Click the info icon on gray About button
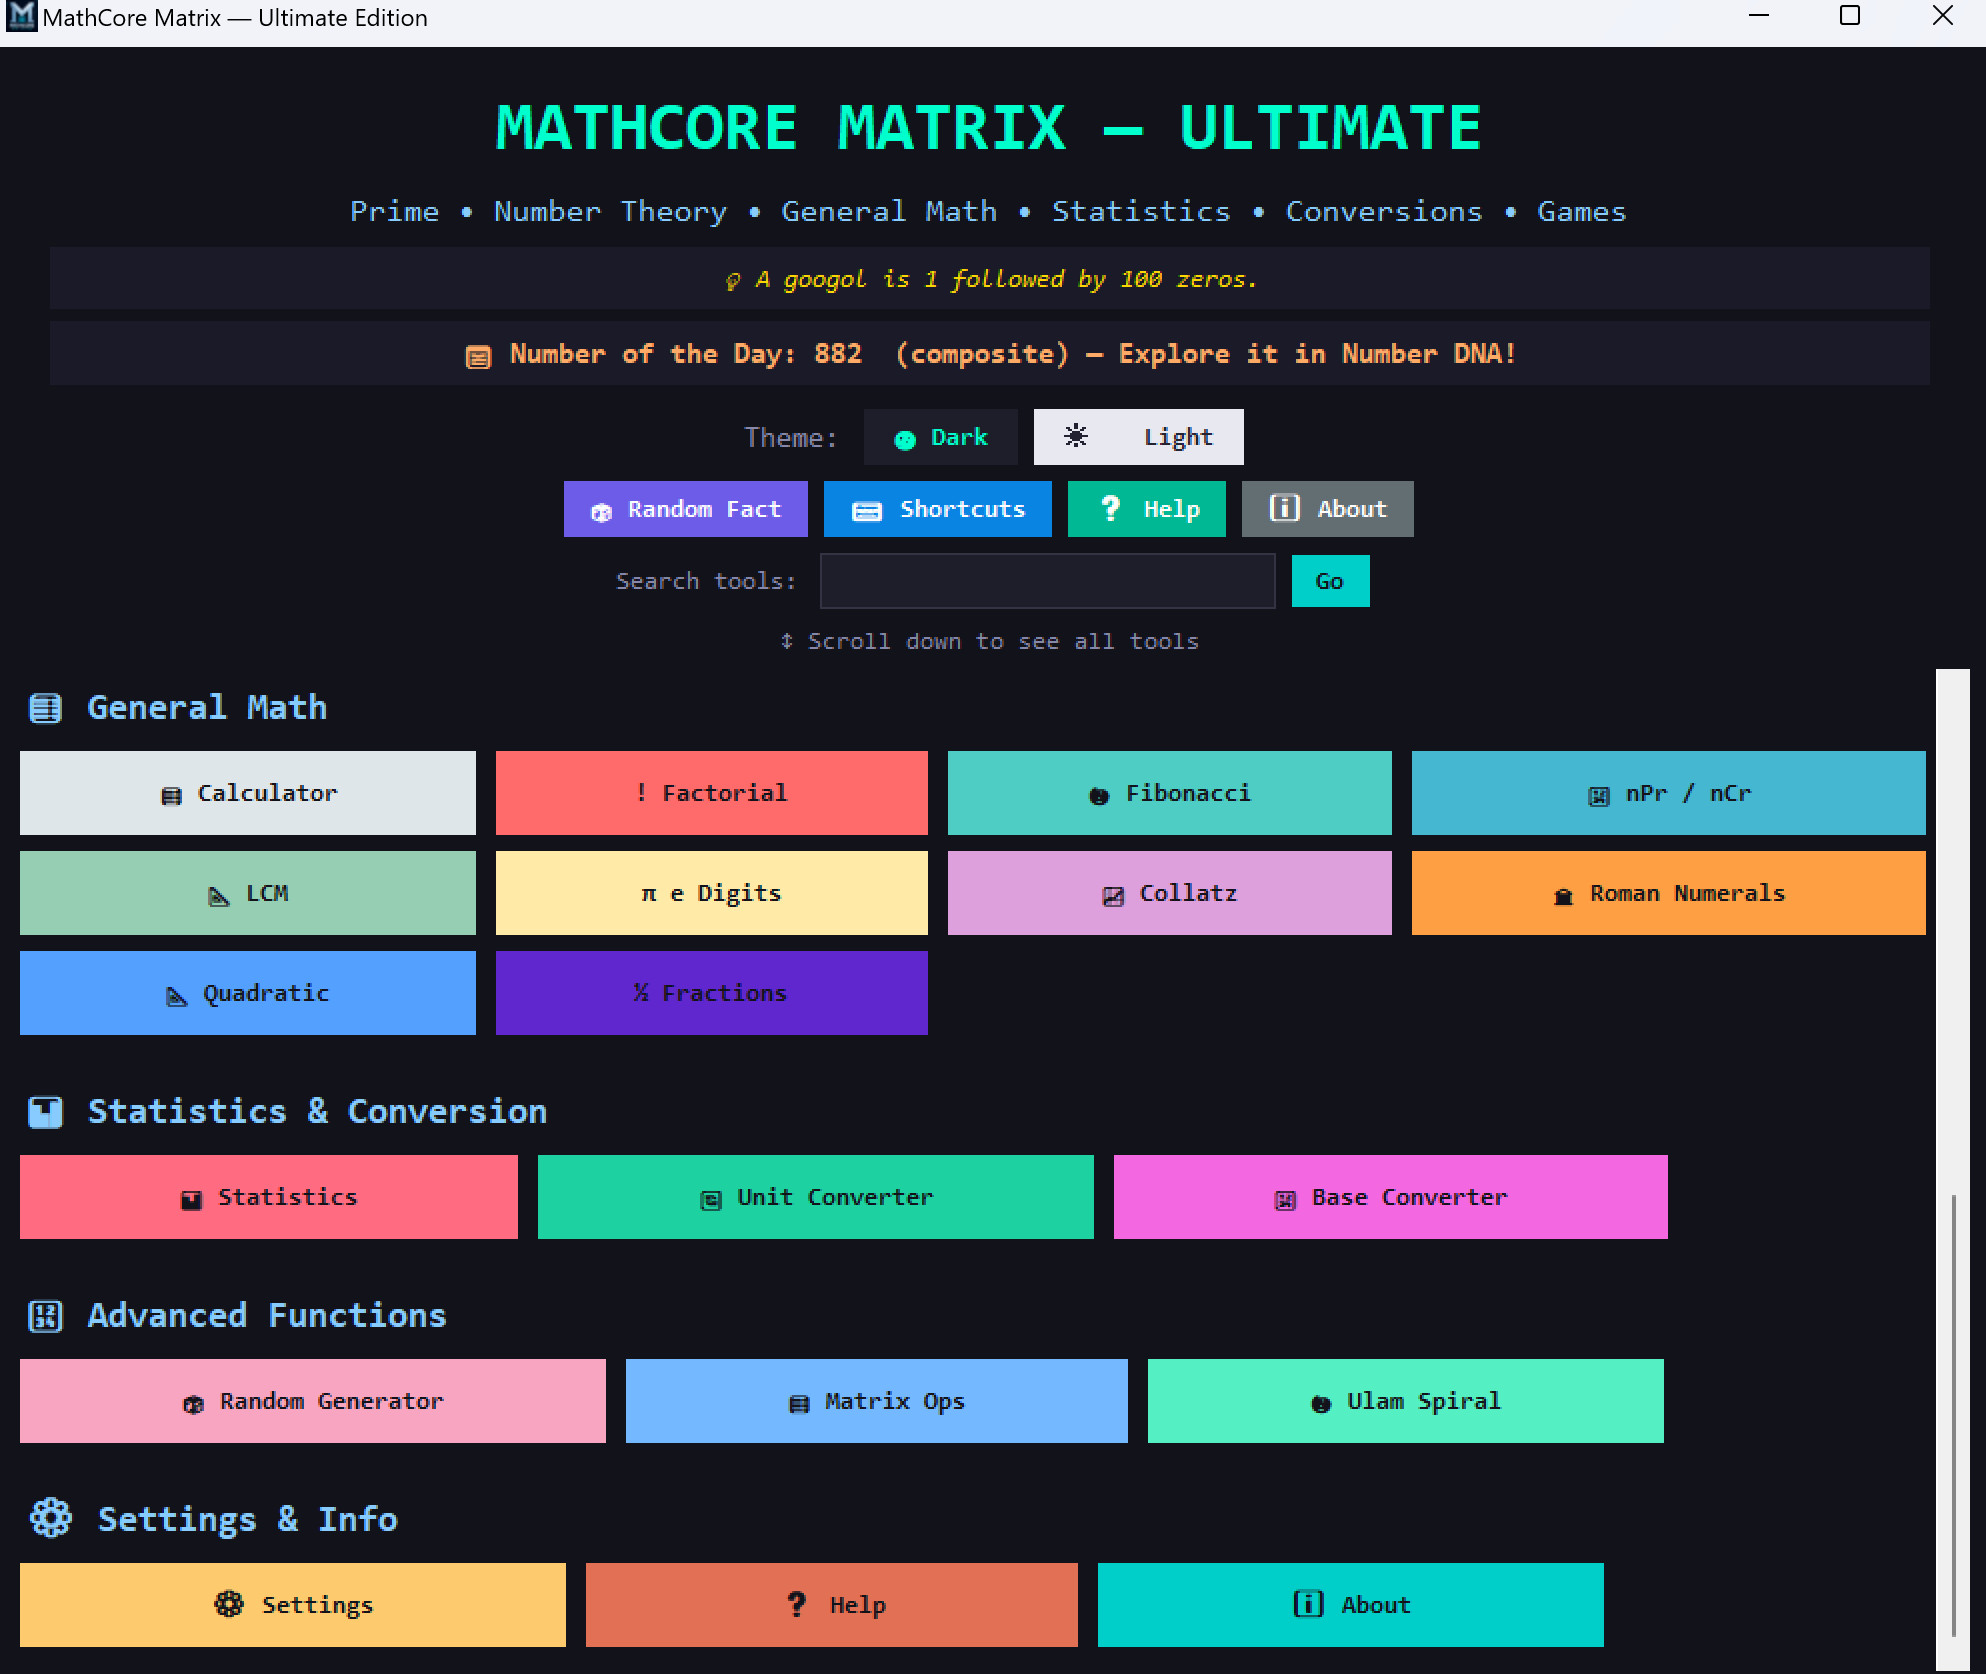 [x=1285, y=508]
